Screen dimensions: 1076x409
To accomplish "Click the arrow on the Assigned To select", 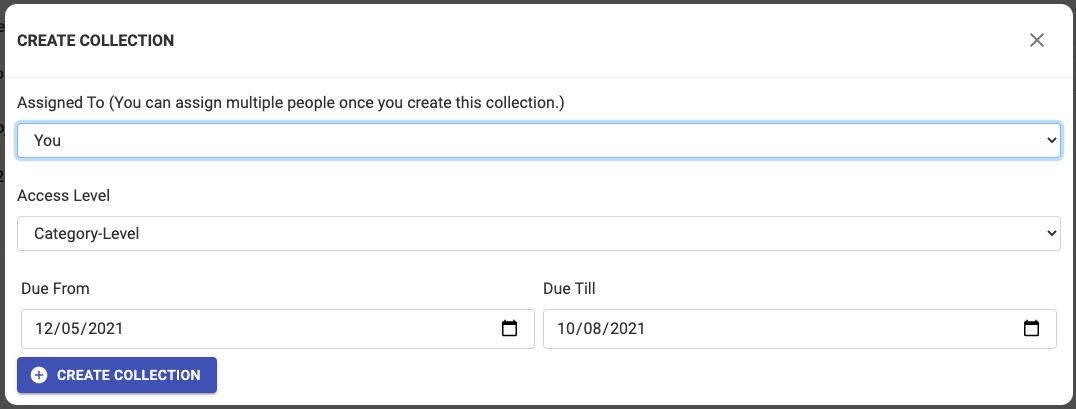I will (1051, 141).
